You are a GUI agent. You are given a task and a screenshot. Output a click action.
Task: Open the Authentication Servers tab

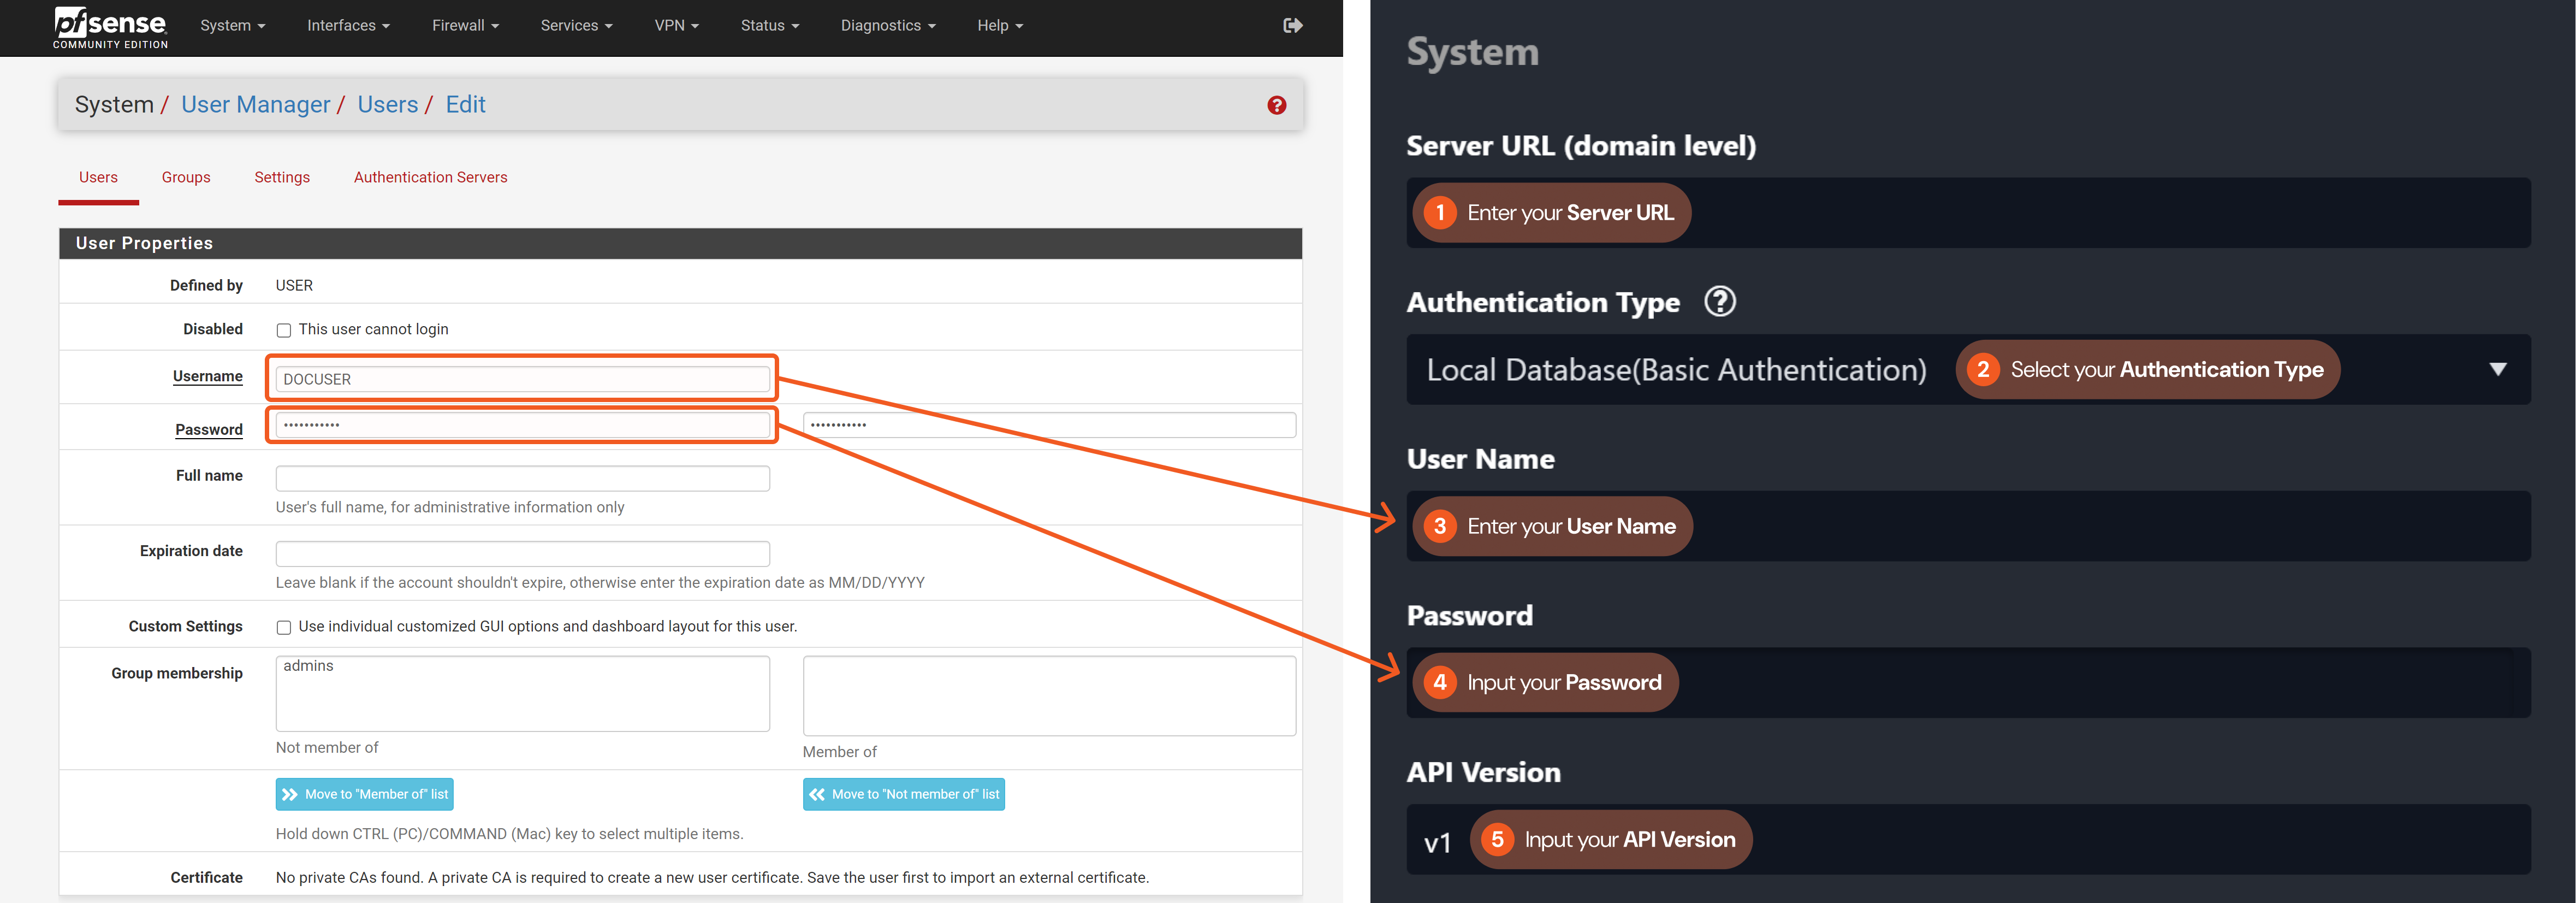pos(430,177)
